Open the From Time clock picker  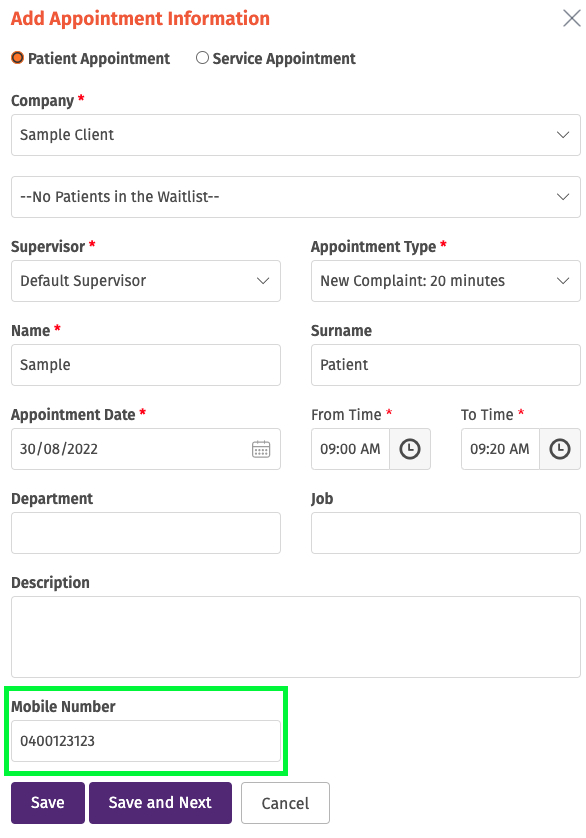(410, 449)
